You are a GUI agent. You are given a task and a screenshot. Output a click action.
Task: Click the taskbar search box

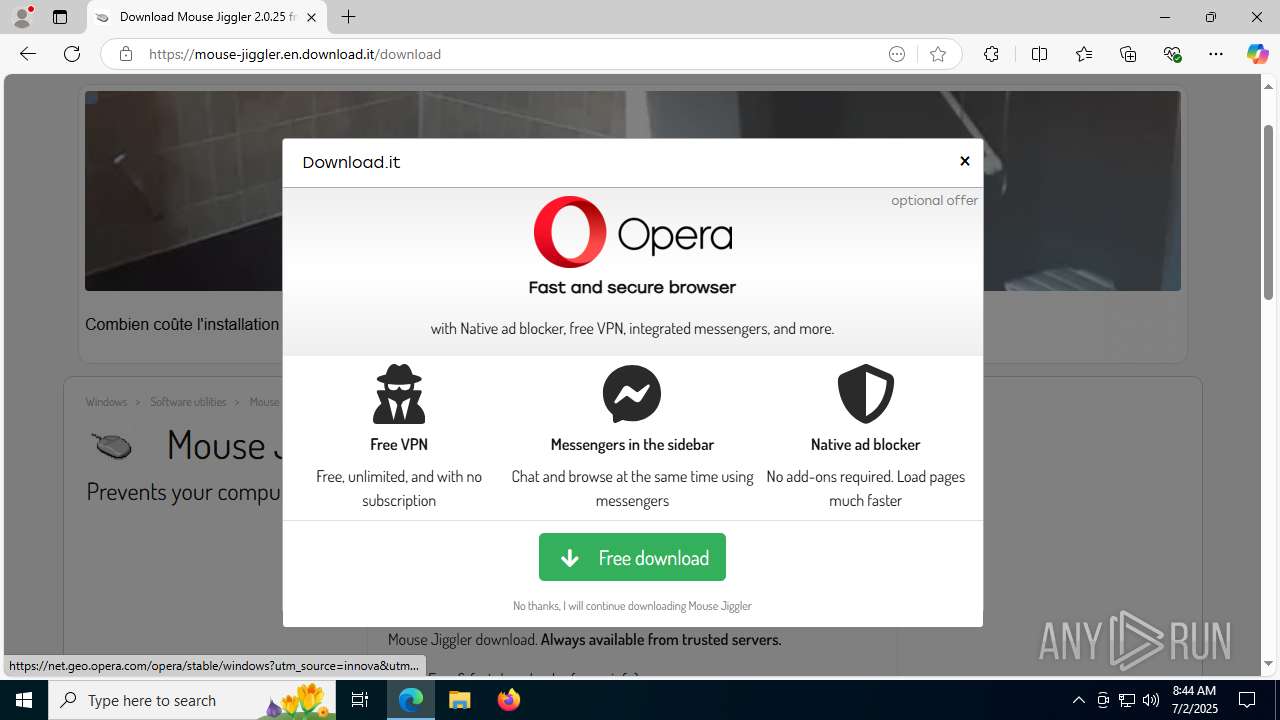192,700
